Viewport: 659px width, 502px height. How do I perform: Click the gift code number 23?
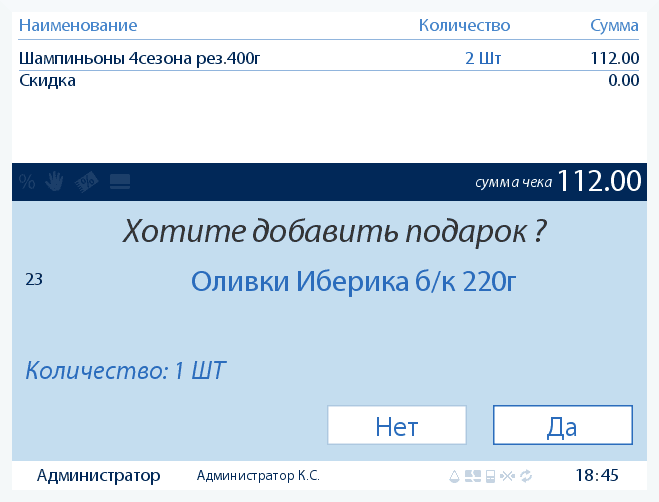34,280
